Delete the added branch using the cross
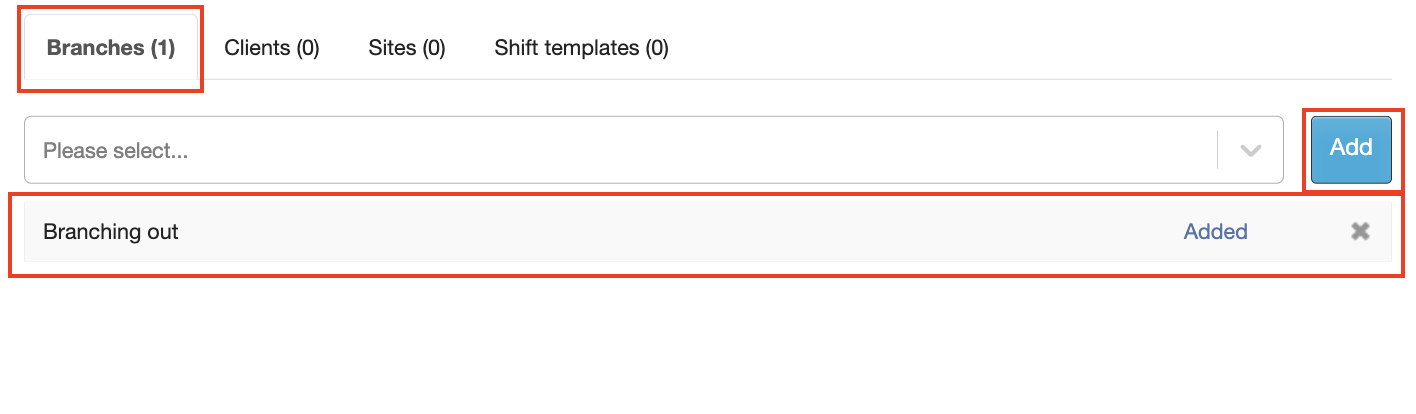The height and width of the screenshot is (414, 1416). [1359, 232]
